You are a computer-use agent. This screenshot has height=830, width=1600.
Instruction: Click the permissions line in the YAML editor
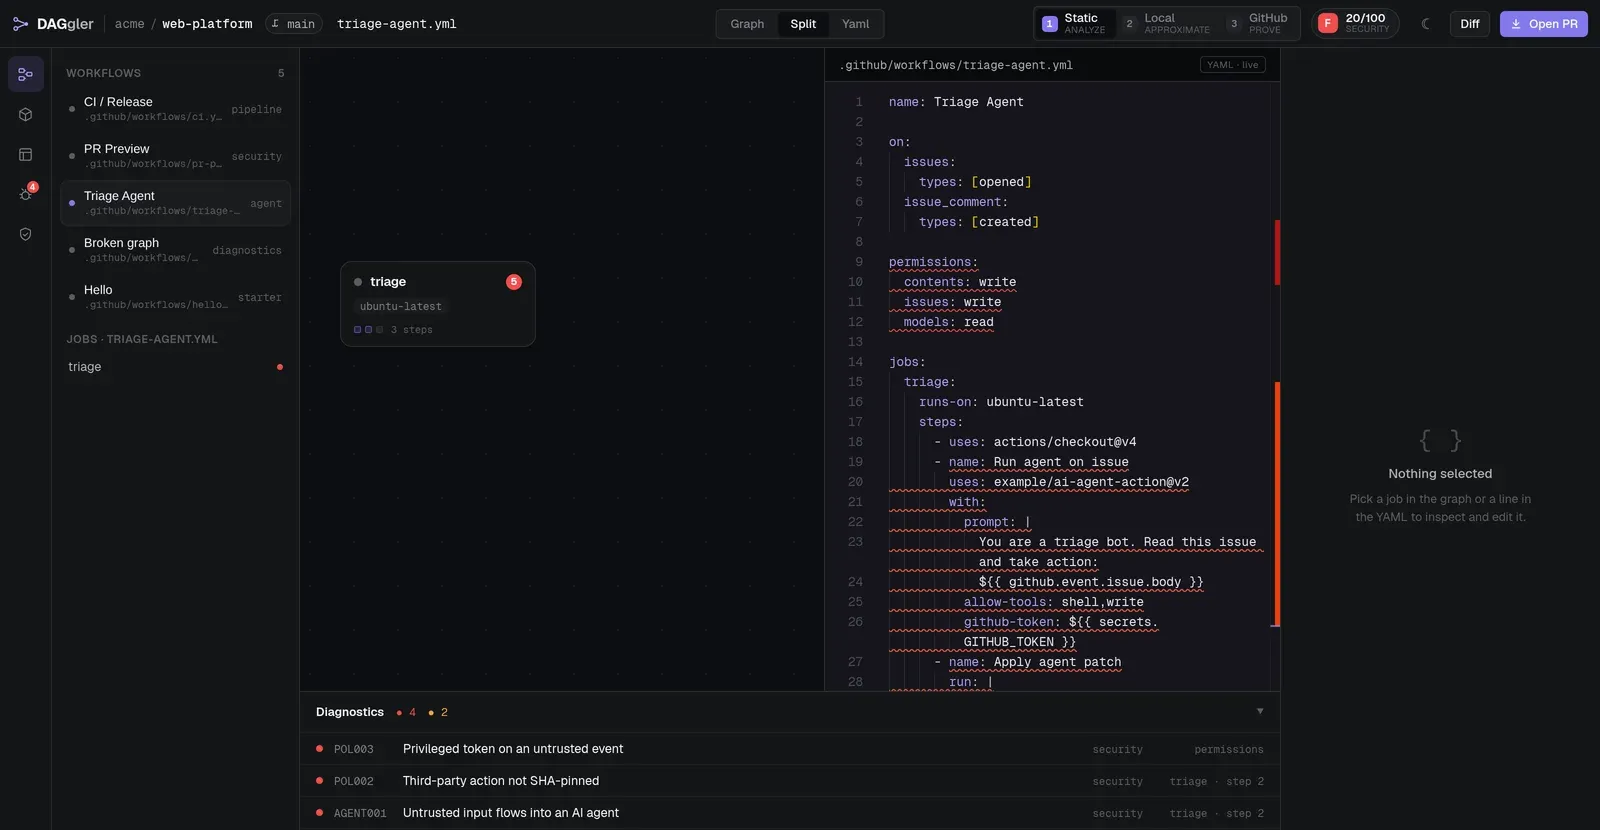(933, 262)
